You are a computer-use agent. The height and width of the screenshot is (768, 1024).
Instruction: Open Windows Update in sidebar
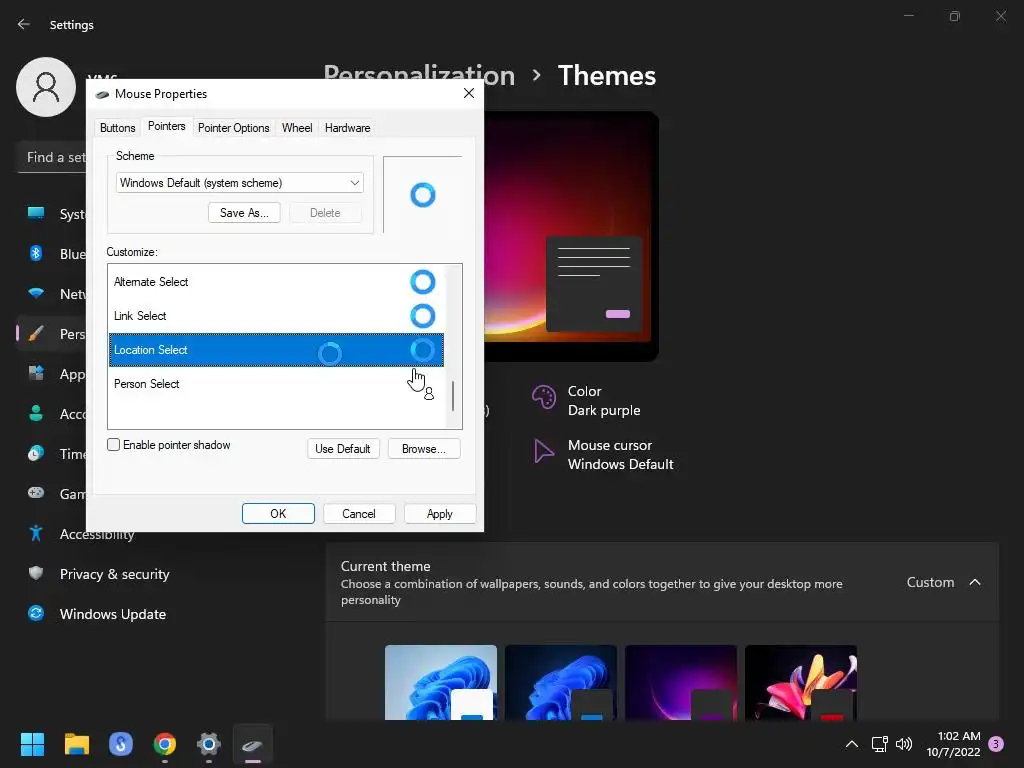(x=97, y=614)
